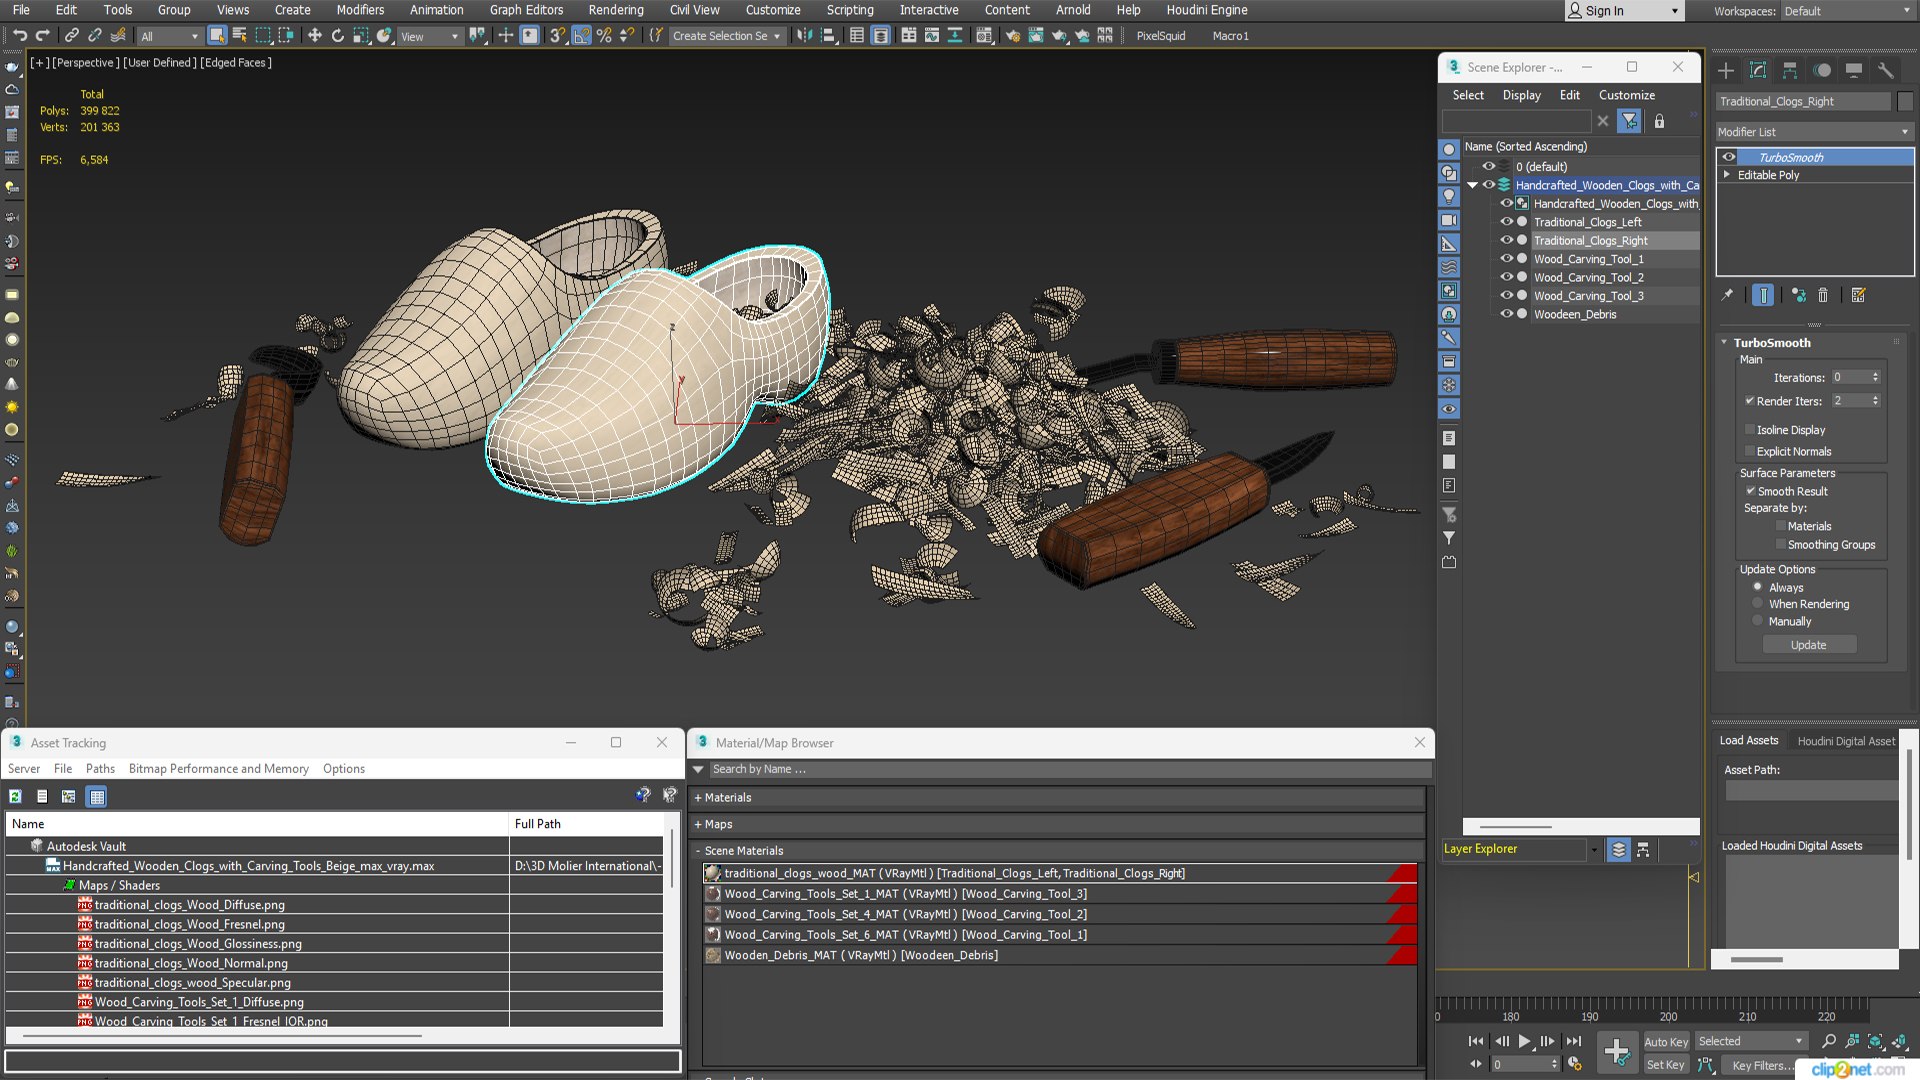The image size is (1920, 1080).
Task: Open the Workspaces Default dropdown
Action: pos(1846,11)
